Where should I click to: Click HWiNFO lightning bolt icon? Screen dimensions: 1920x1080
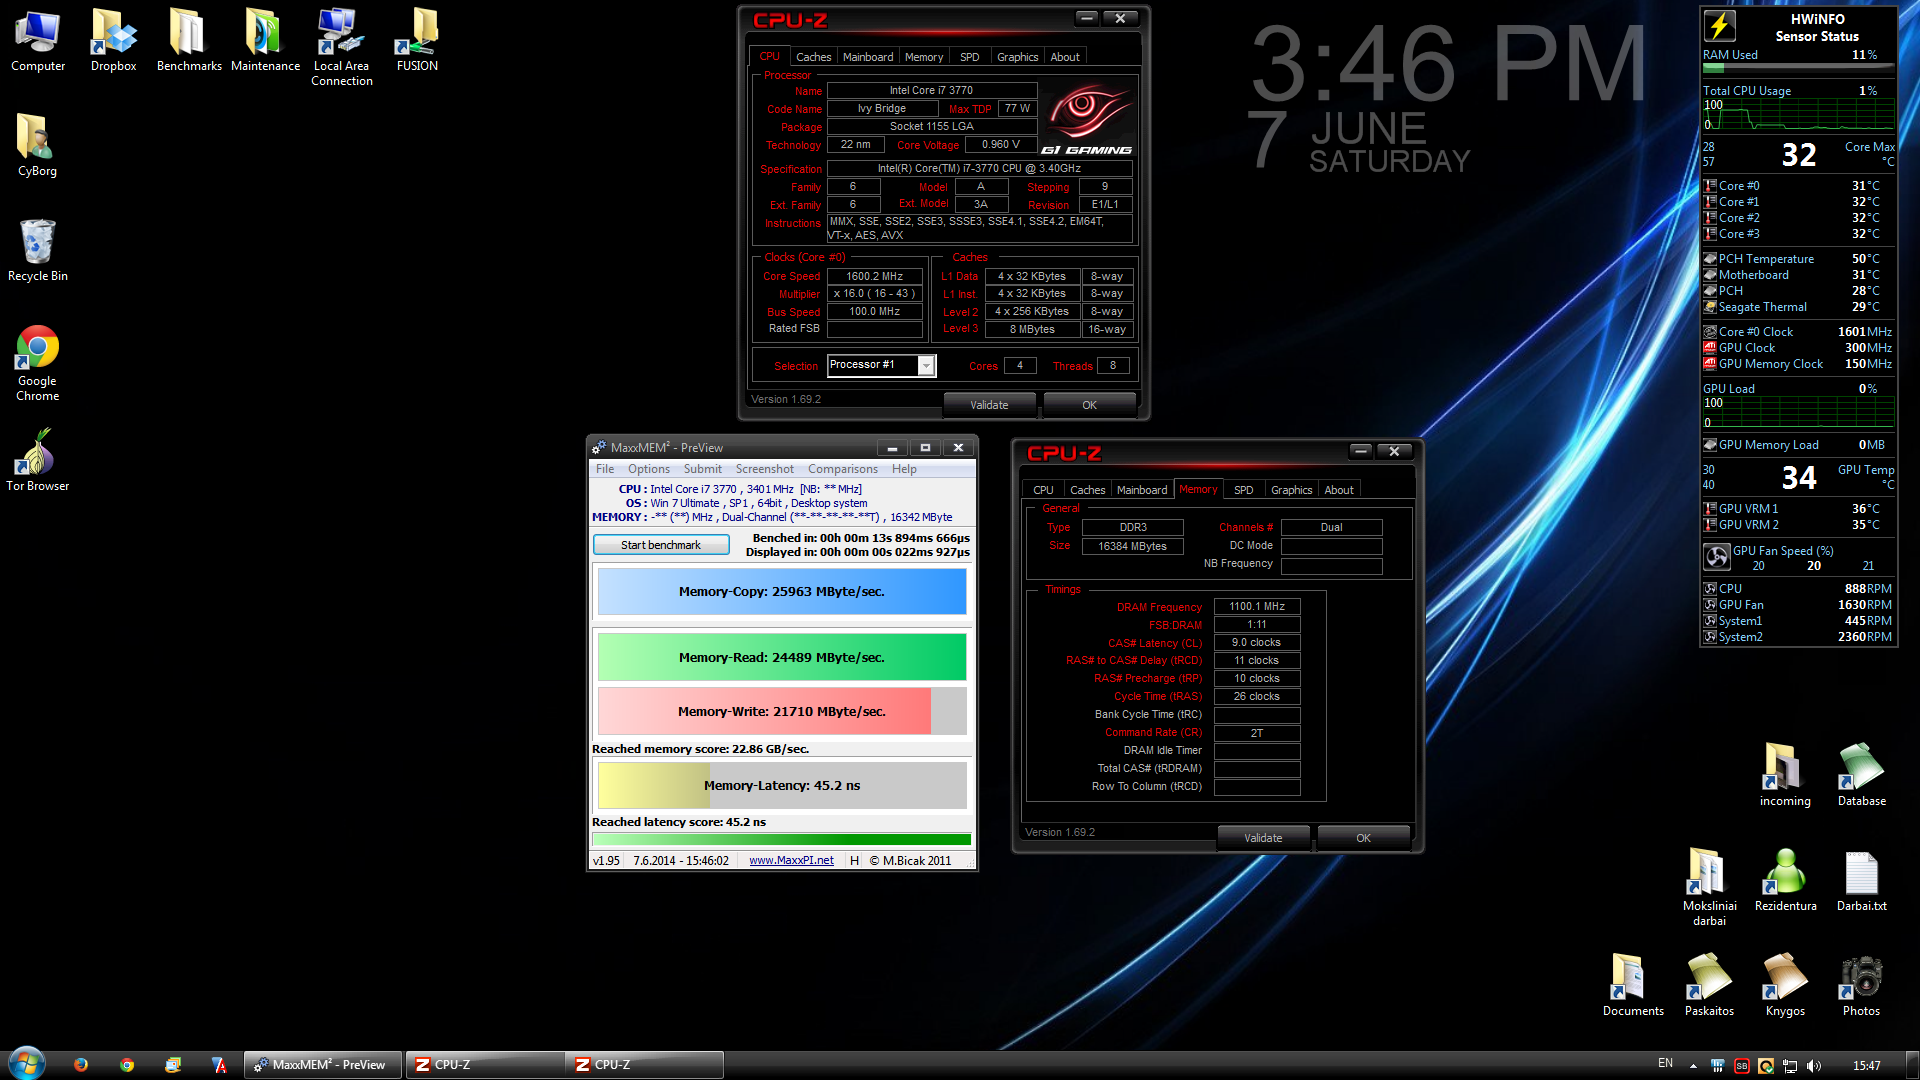coord(1720,27)
